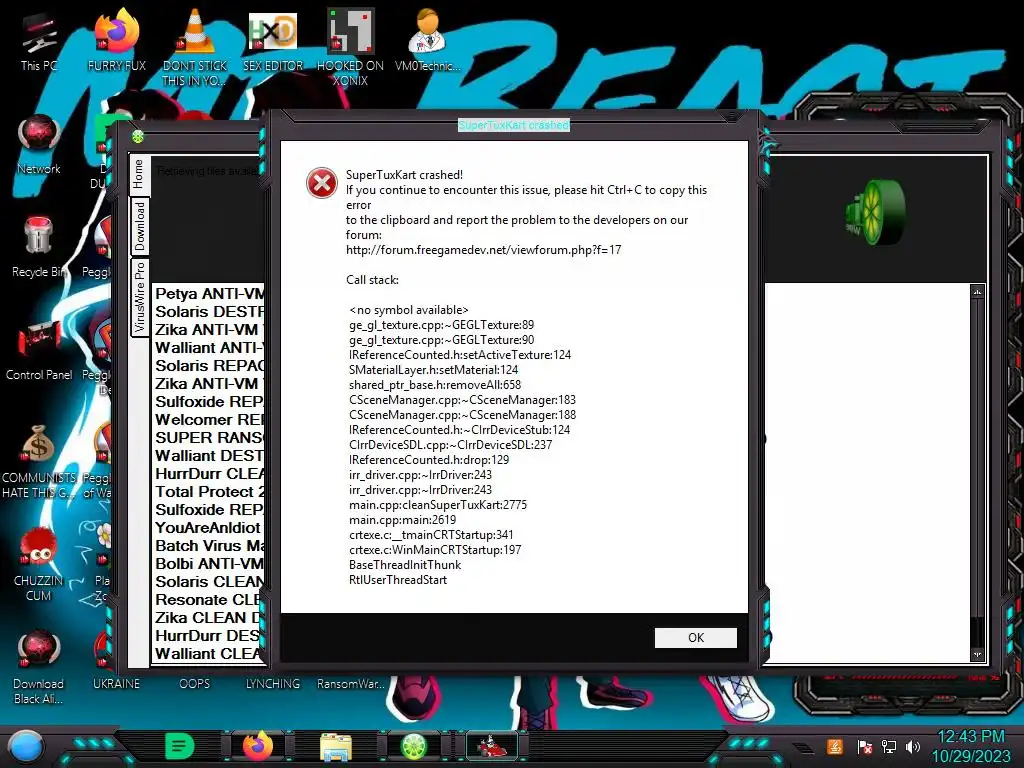Open File Explorer from the taskbar

336,746
